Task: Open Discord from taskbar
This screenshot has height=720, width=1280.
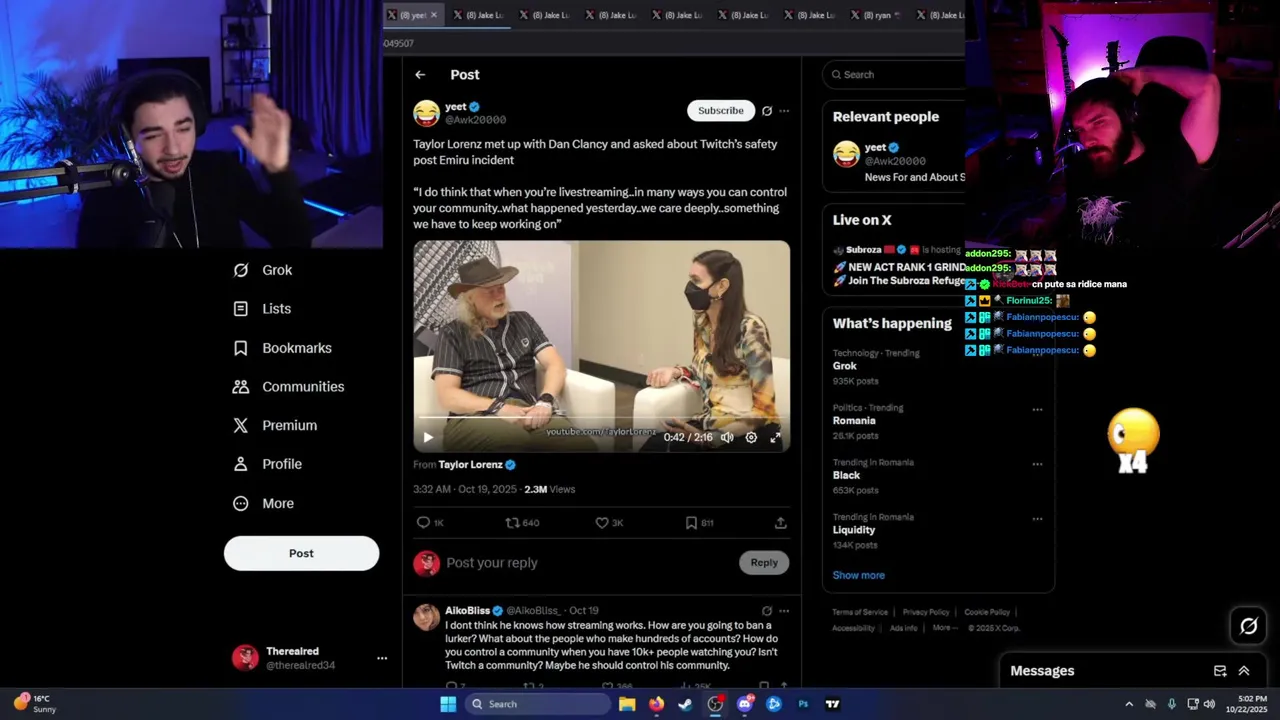Action: [x=744, y=704]
